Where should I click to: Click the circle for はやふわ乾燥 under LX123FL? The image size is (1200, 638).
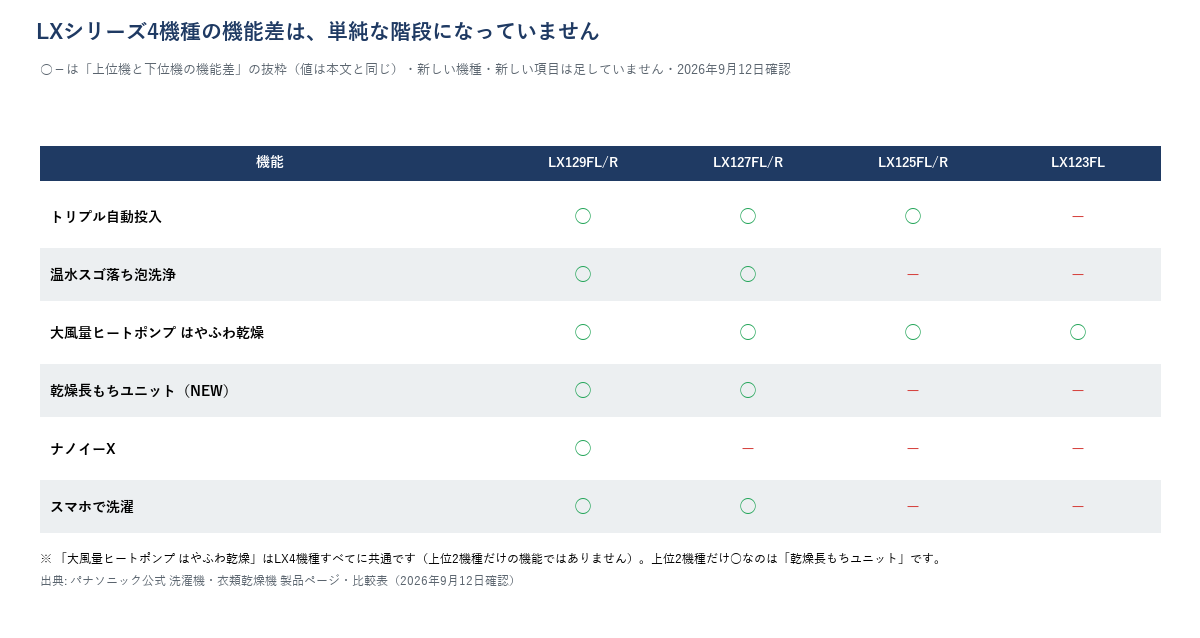tap(1078, 332)
